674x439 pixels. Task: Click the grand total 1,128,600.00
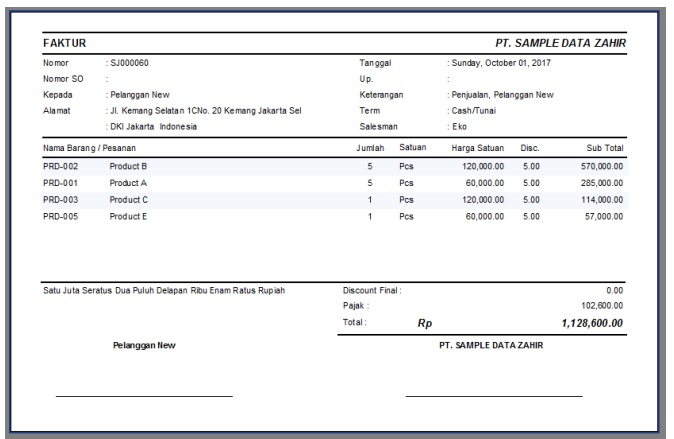click(x=590, y=323)
